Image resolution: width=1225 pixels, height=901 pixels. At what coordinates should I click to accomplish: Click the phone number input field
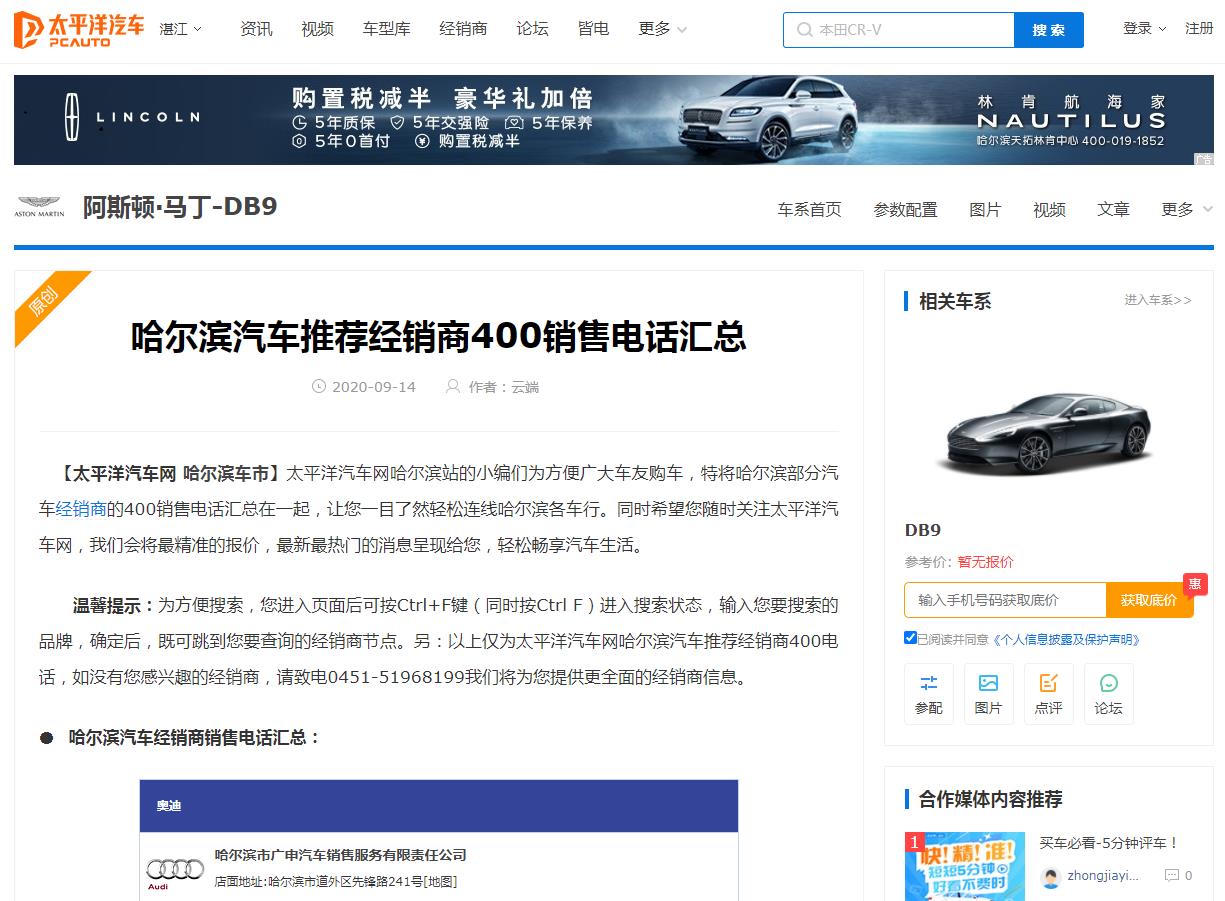pos(1006,600)
